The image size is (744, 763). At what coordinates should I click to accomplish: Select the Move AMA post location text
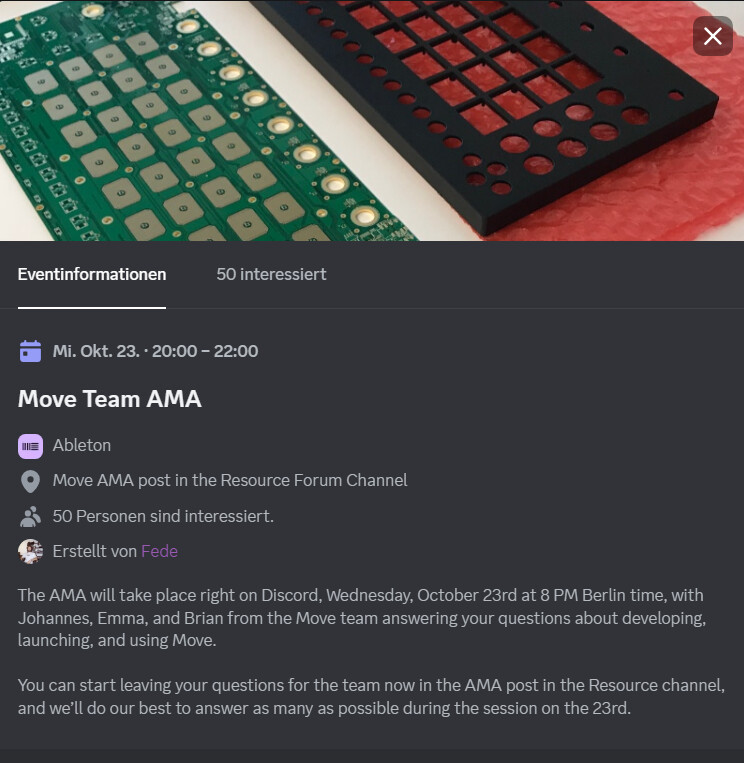[230, 480]
